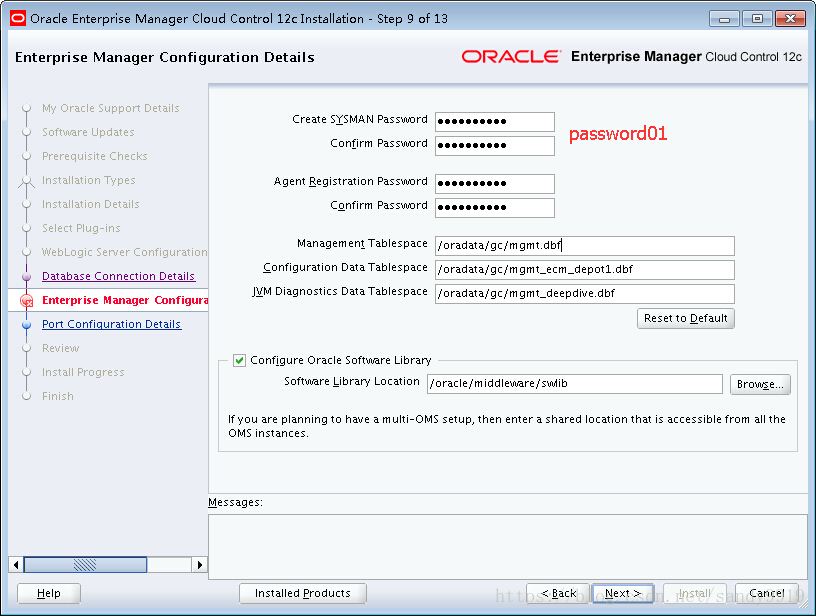Click the Port Configuration Details step bullet
Screen dimensions: 816x616
point(27,325)
